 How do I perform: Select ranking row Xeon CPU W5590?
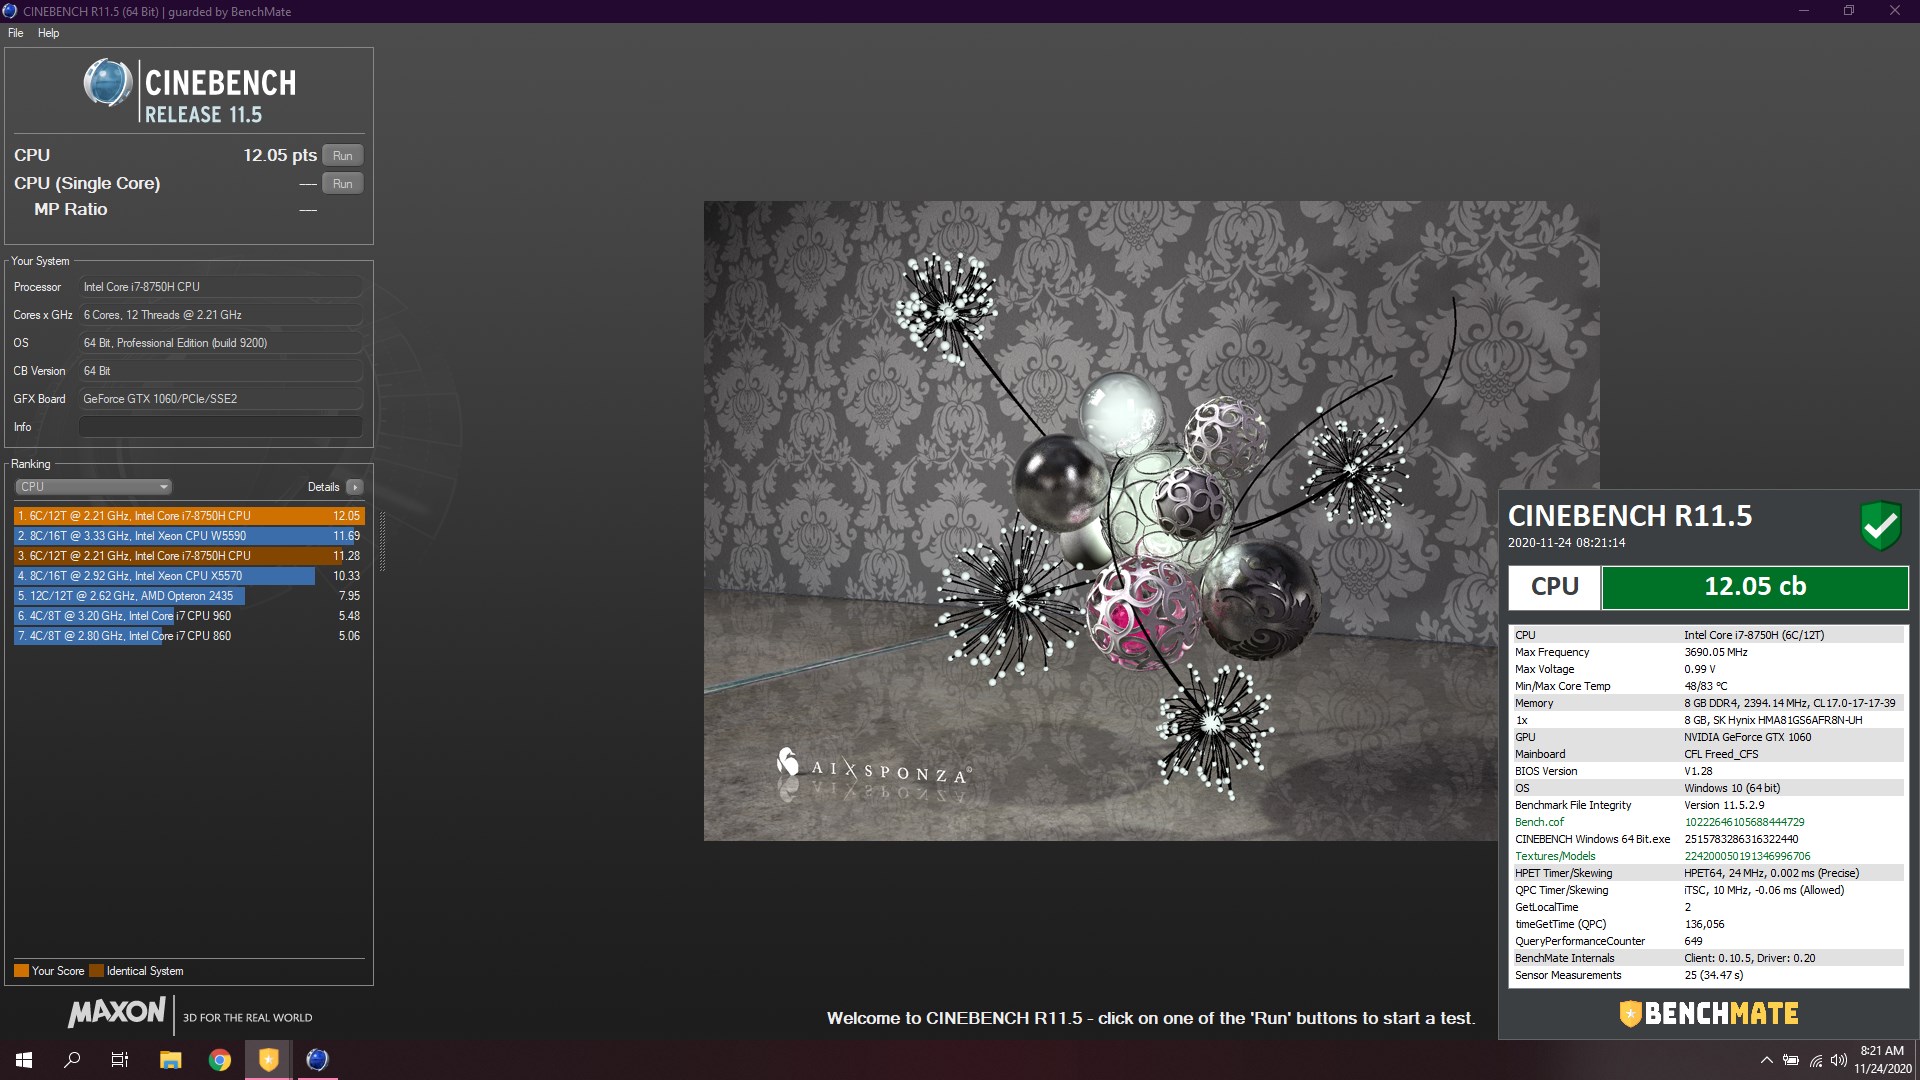tap(189, 536)
